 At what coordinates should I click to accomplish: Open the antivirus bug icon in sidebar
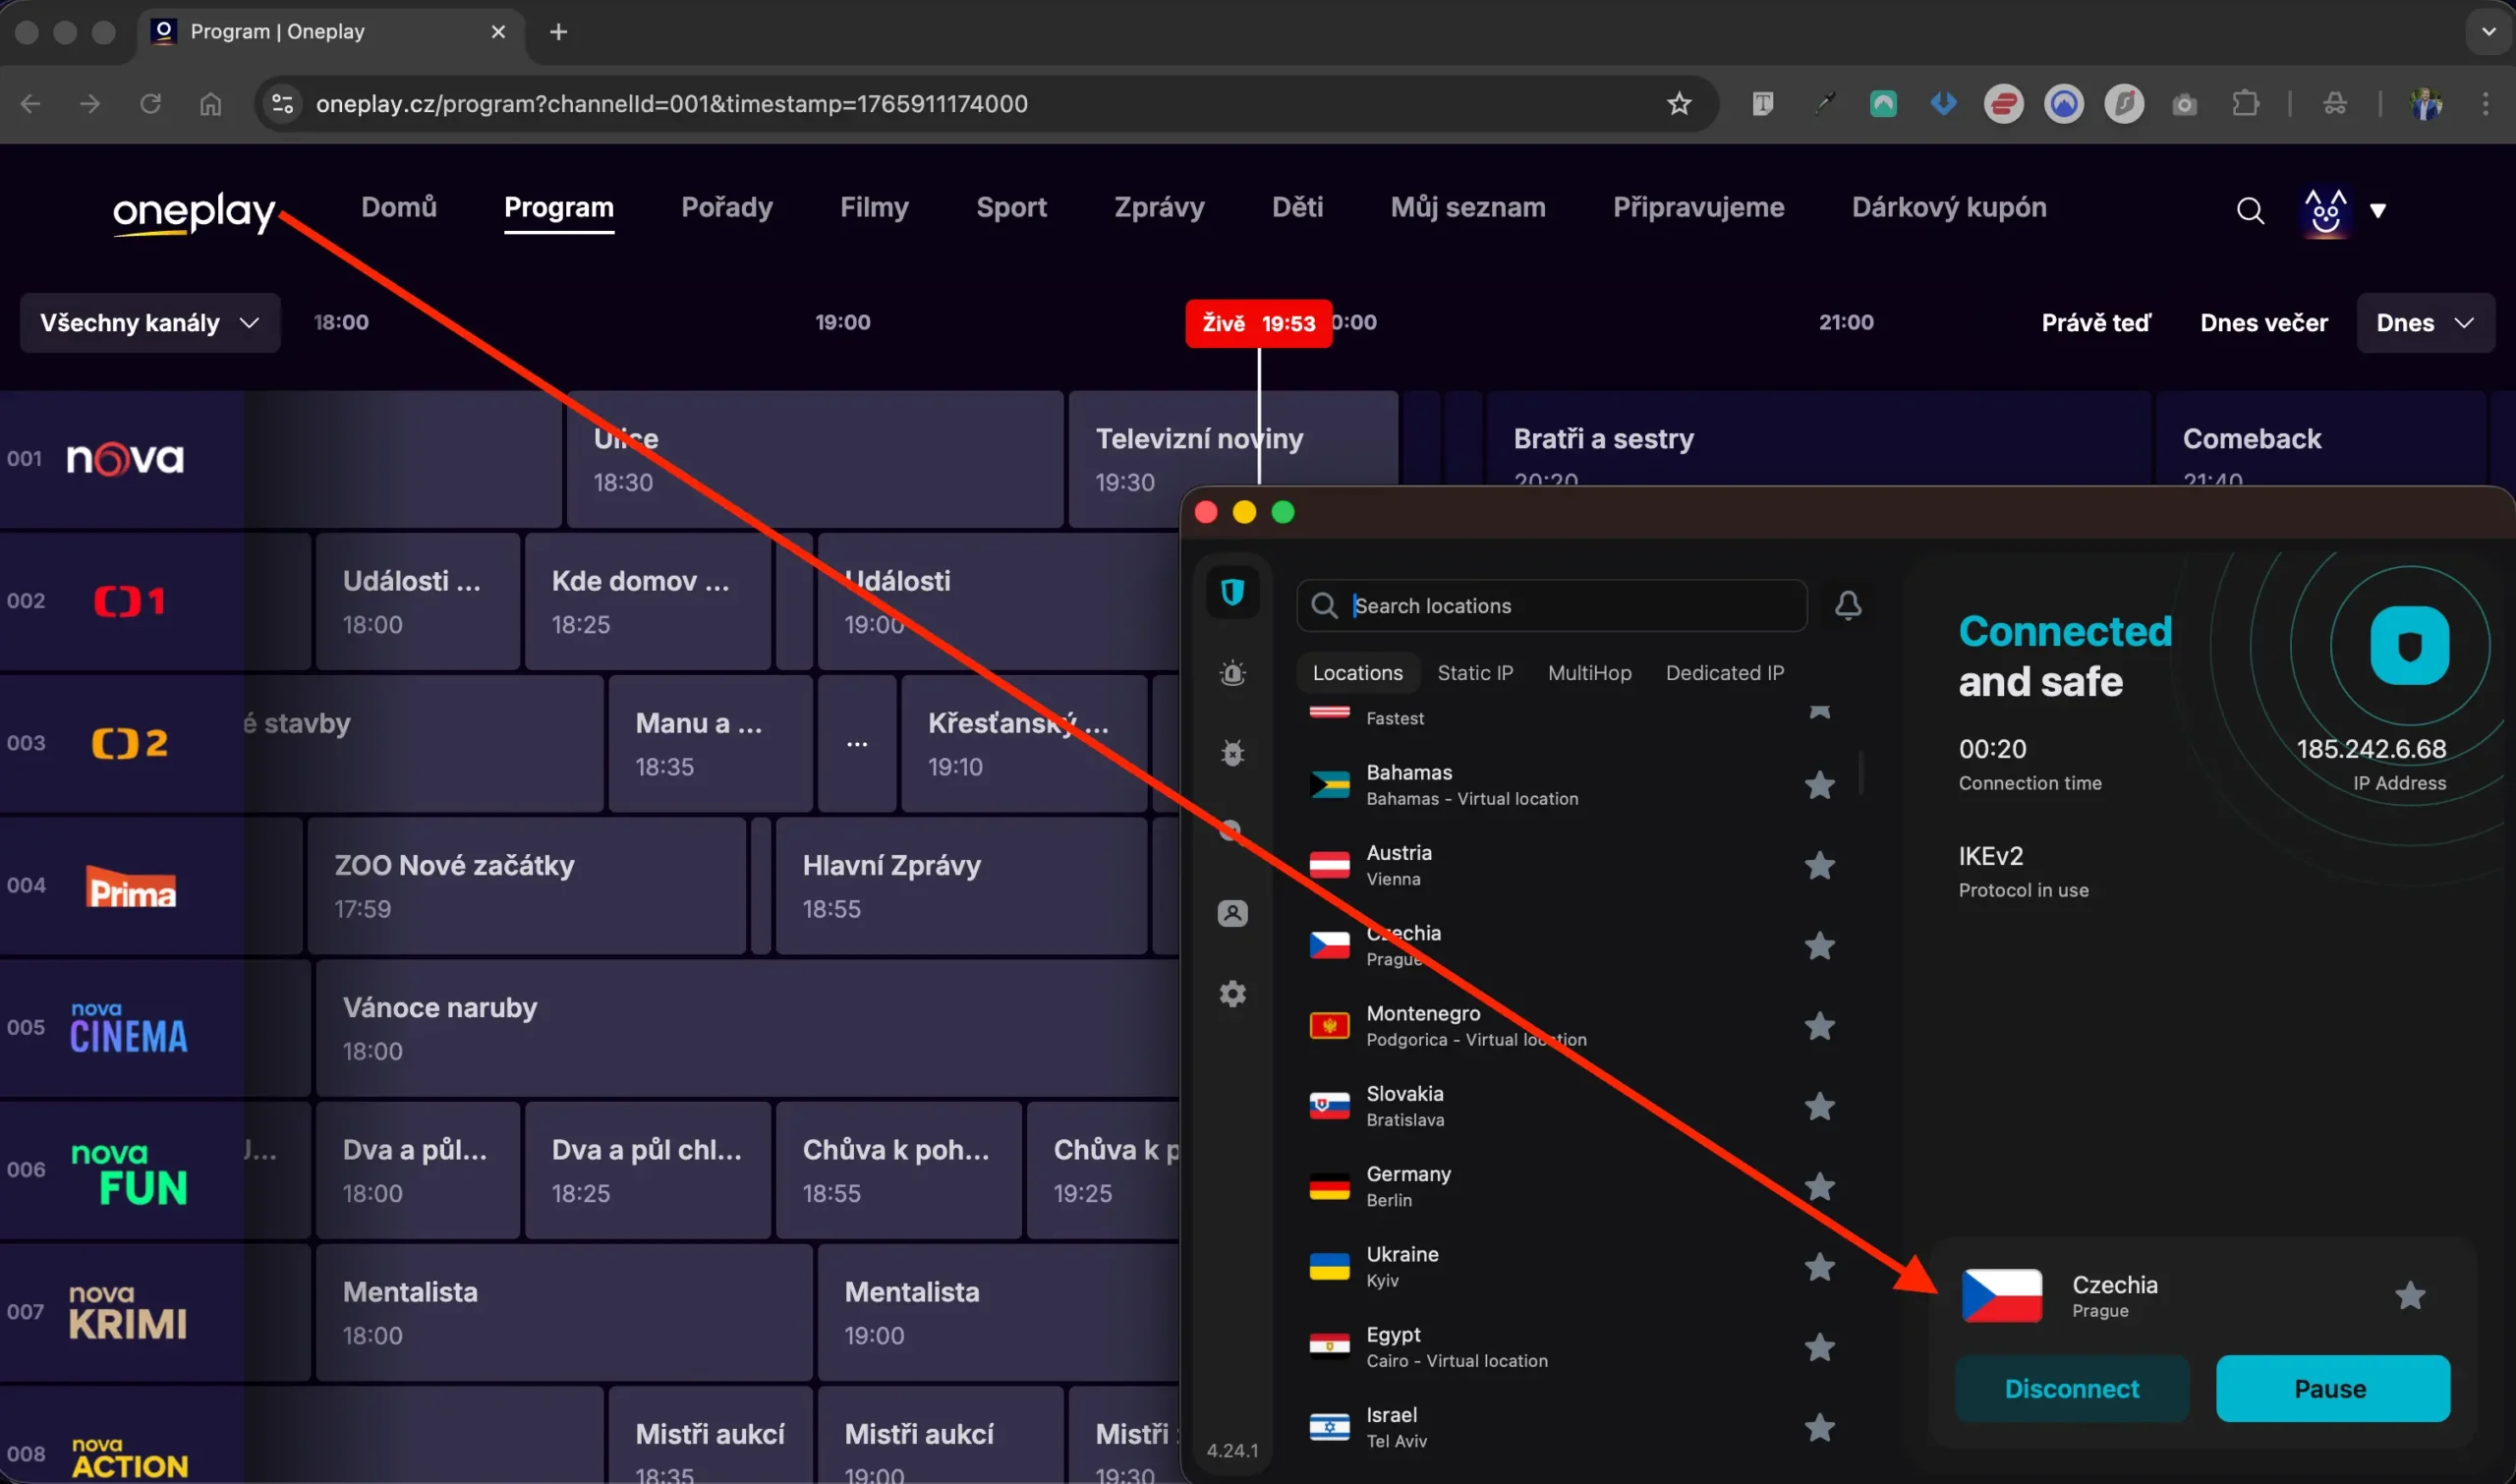click(1233, 752)
